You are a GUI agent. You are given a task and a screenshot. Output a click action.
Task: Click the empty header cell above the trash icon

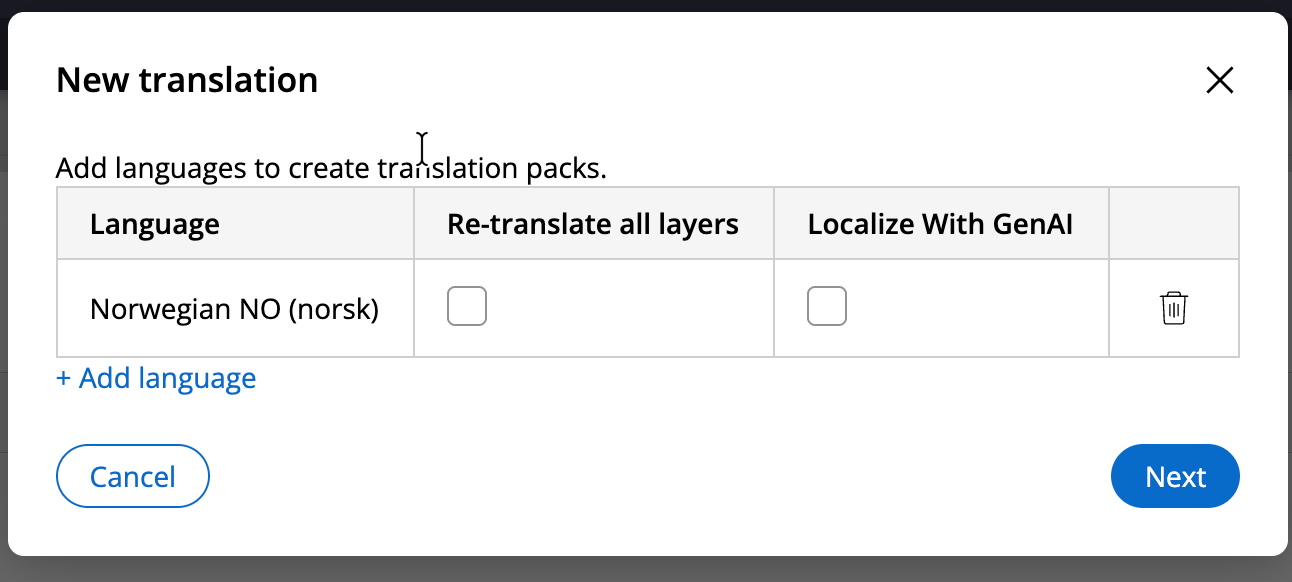coord(1173,224)
